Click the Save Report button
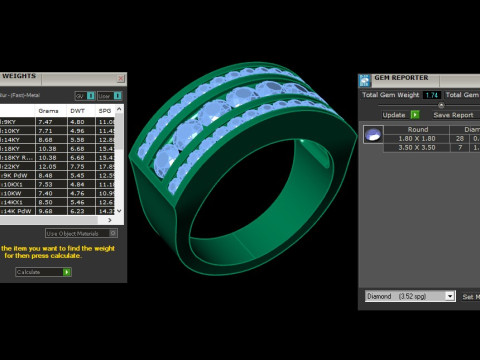The image size is (480, 360). [x=453, y=115]
